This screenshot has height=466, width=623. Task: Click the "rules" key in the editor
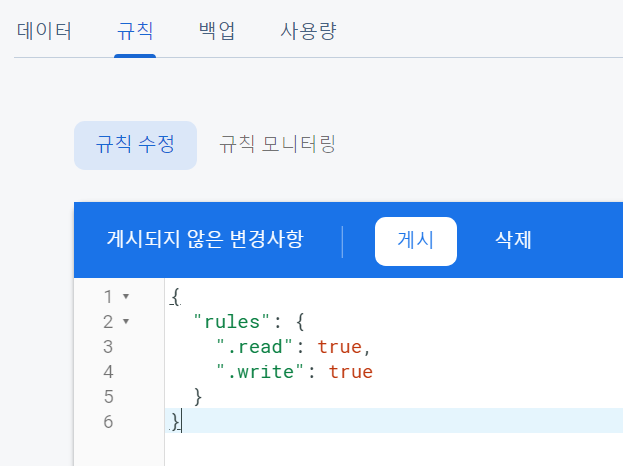tap(232, 322)
